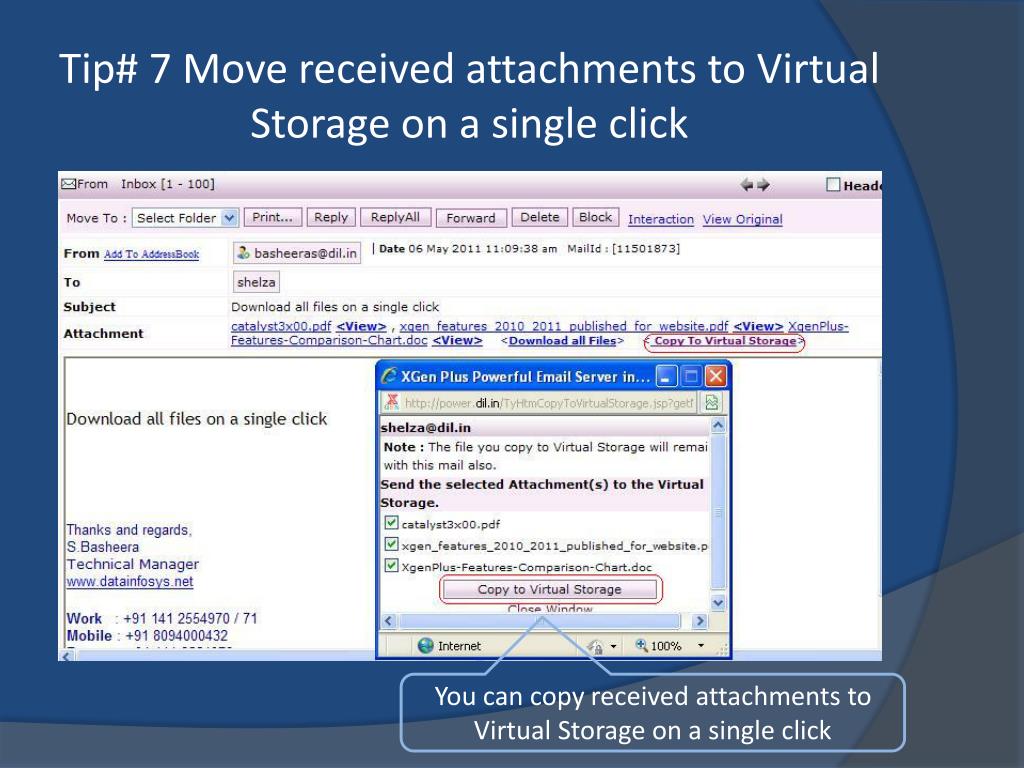Click the Delete button

pos(539,217)
